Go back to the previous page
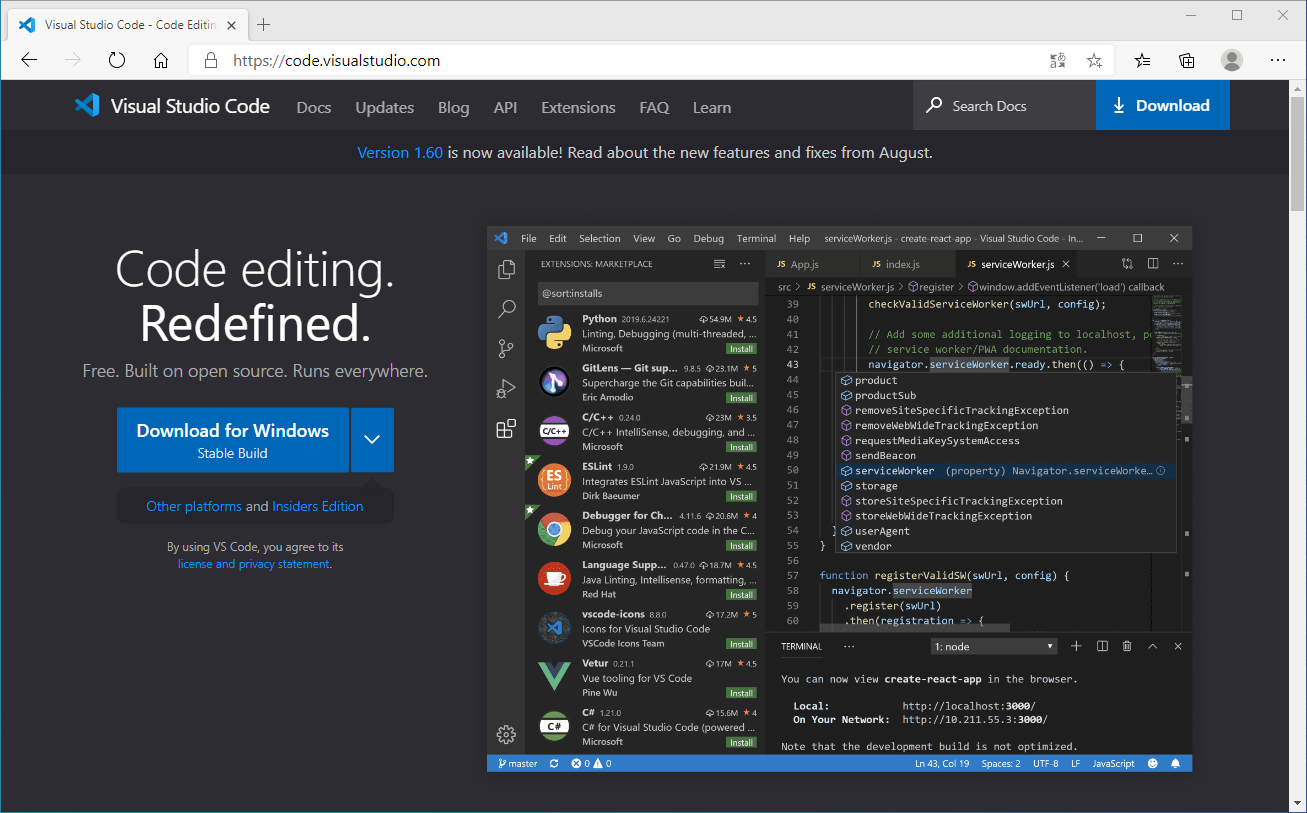The height and width of the screenshot is (813, 1307). [x=29, y=60]
